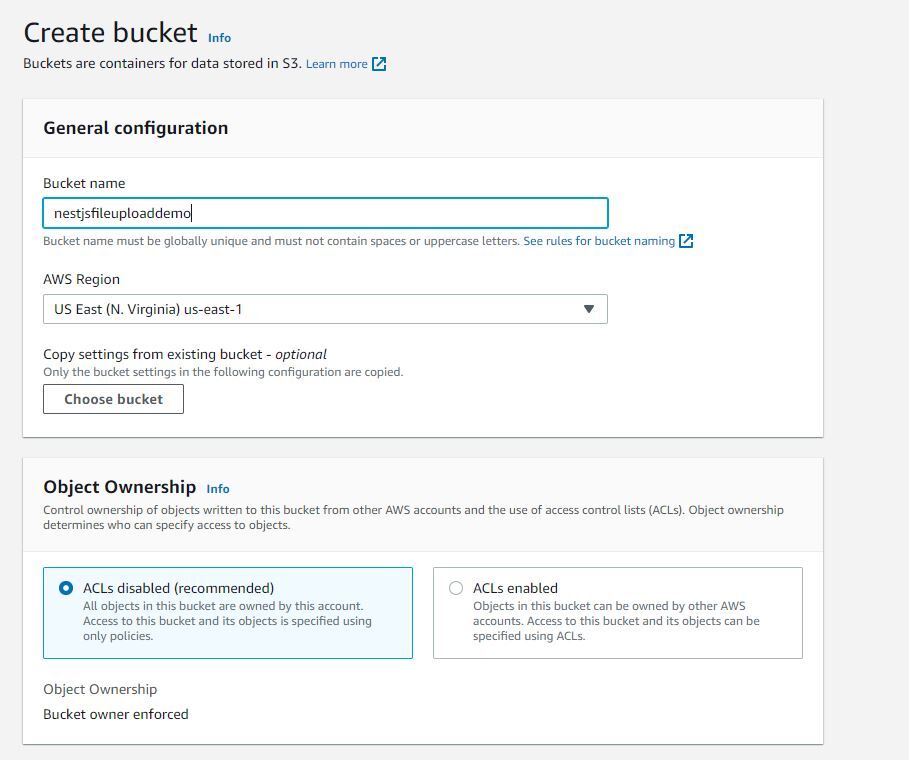Click external link icon beside Learn more
The image size is (909, 760).
click(379, 64)
